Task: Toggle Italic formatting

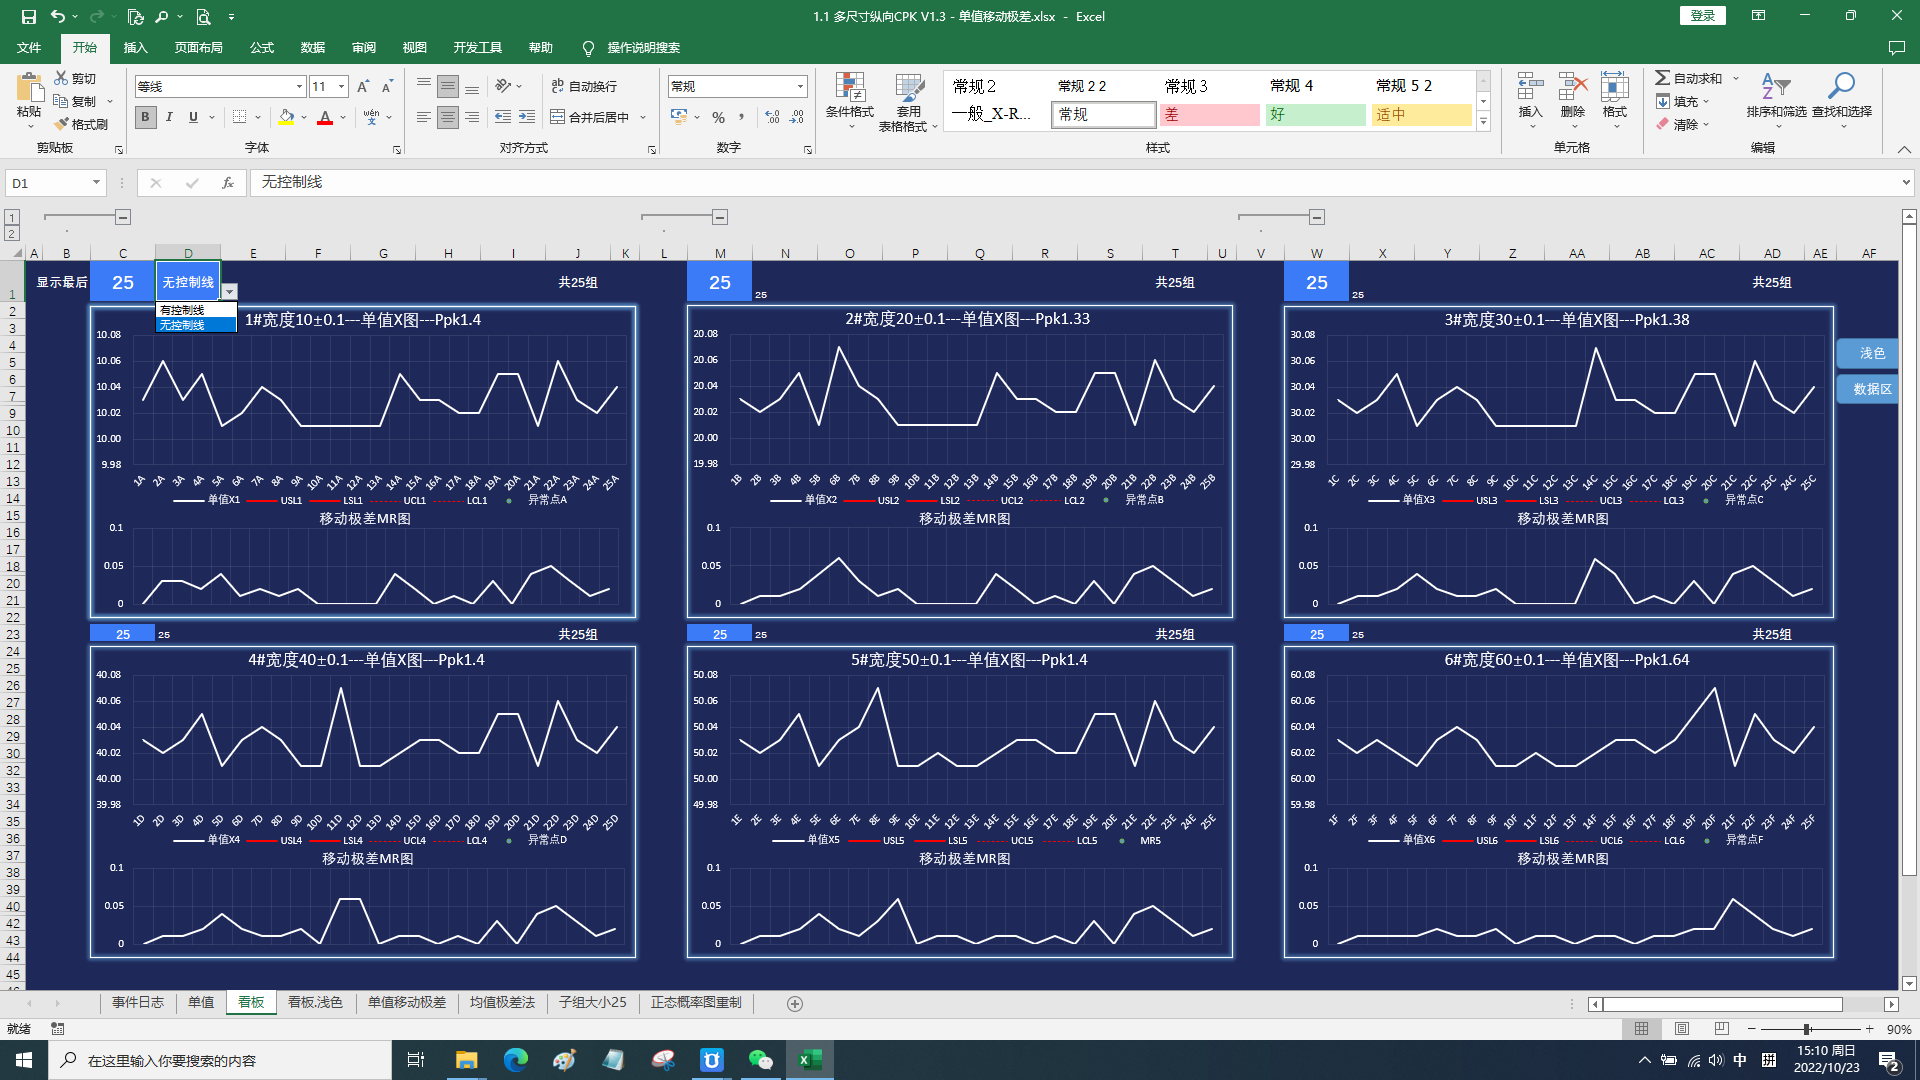Action: [x=169, y=117]
